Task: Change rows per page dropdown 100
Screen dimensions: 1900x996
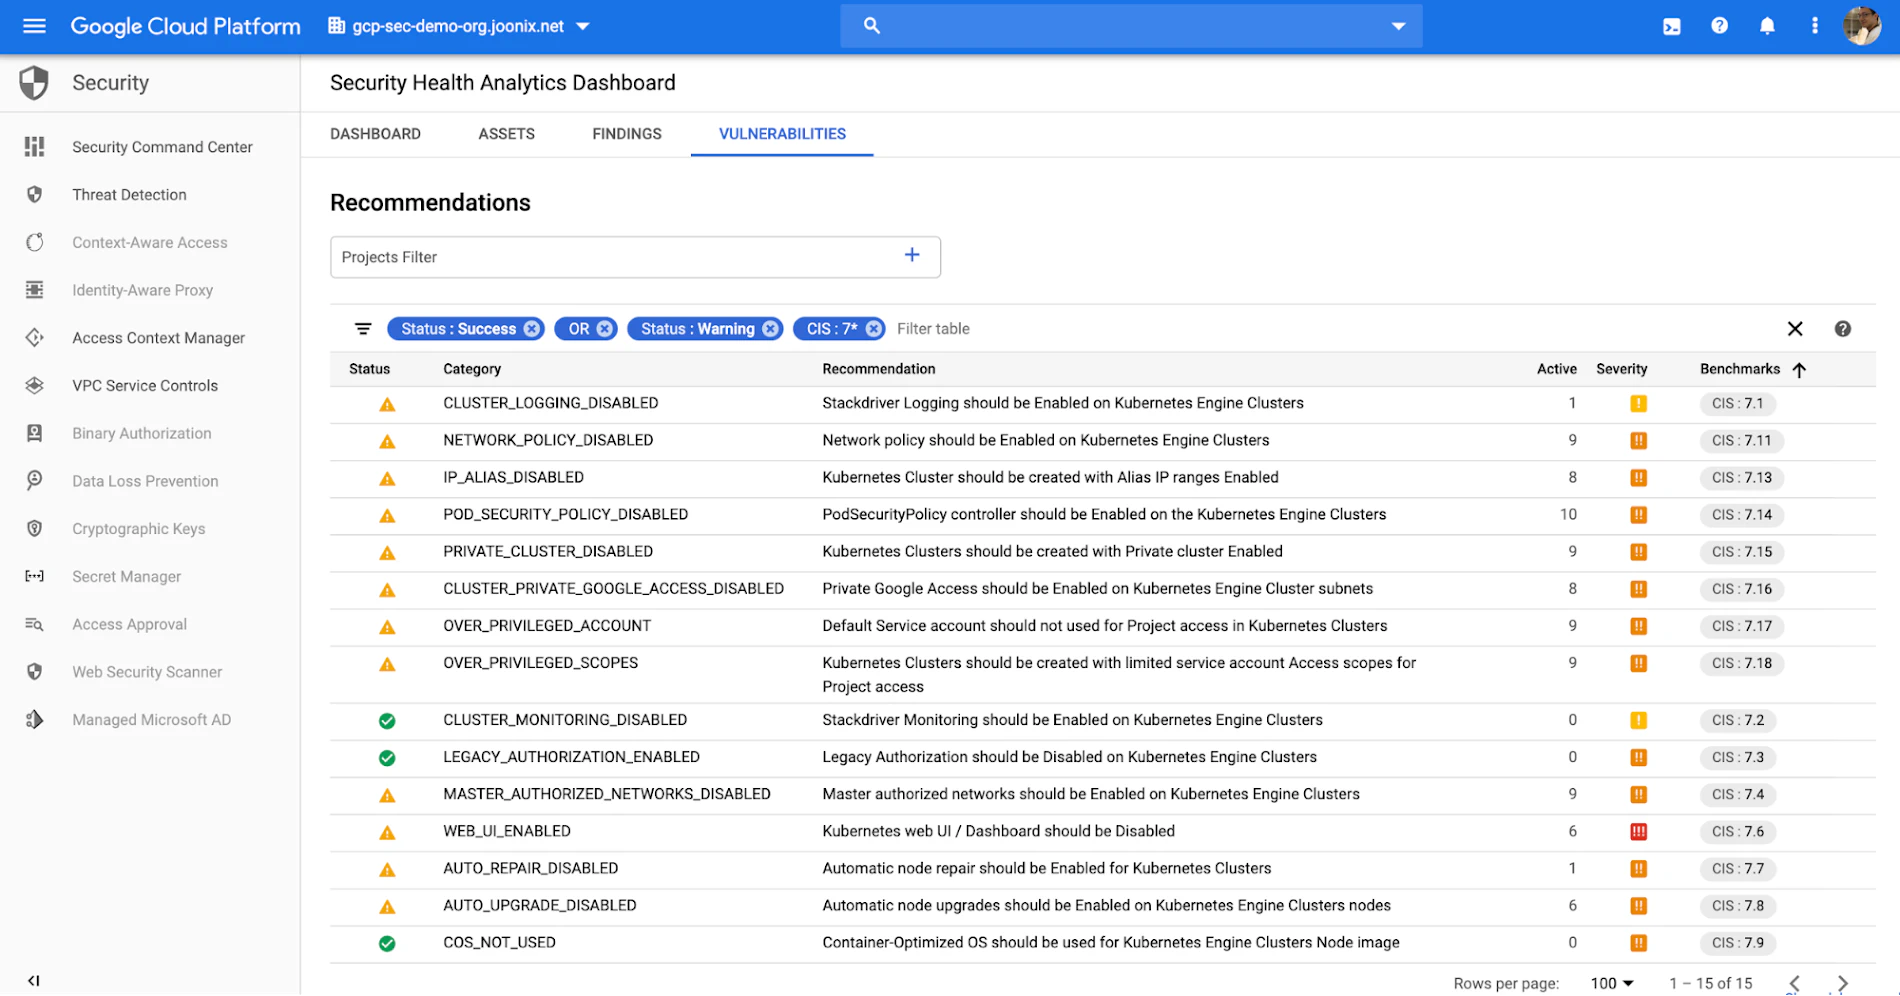Action: point(1611,983)
